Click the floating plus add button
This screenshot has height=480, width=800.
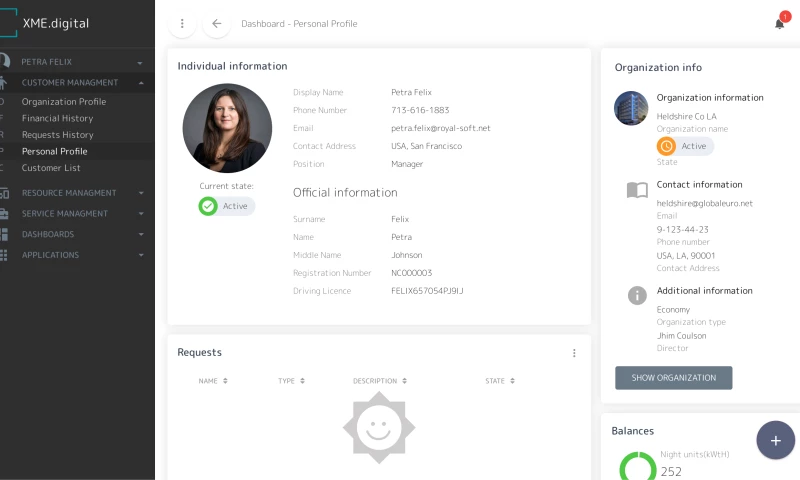775,440
